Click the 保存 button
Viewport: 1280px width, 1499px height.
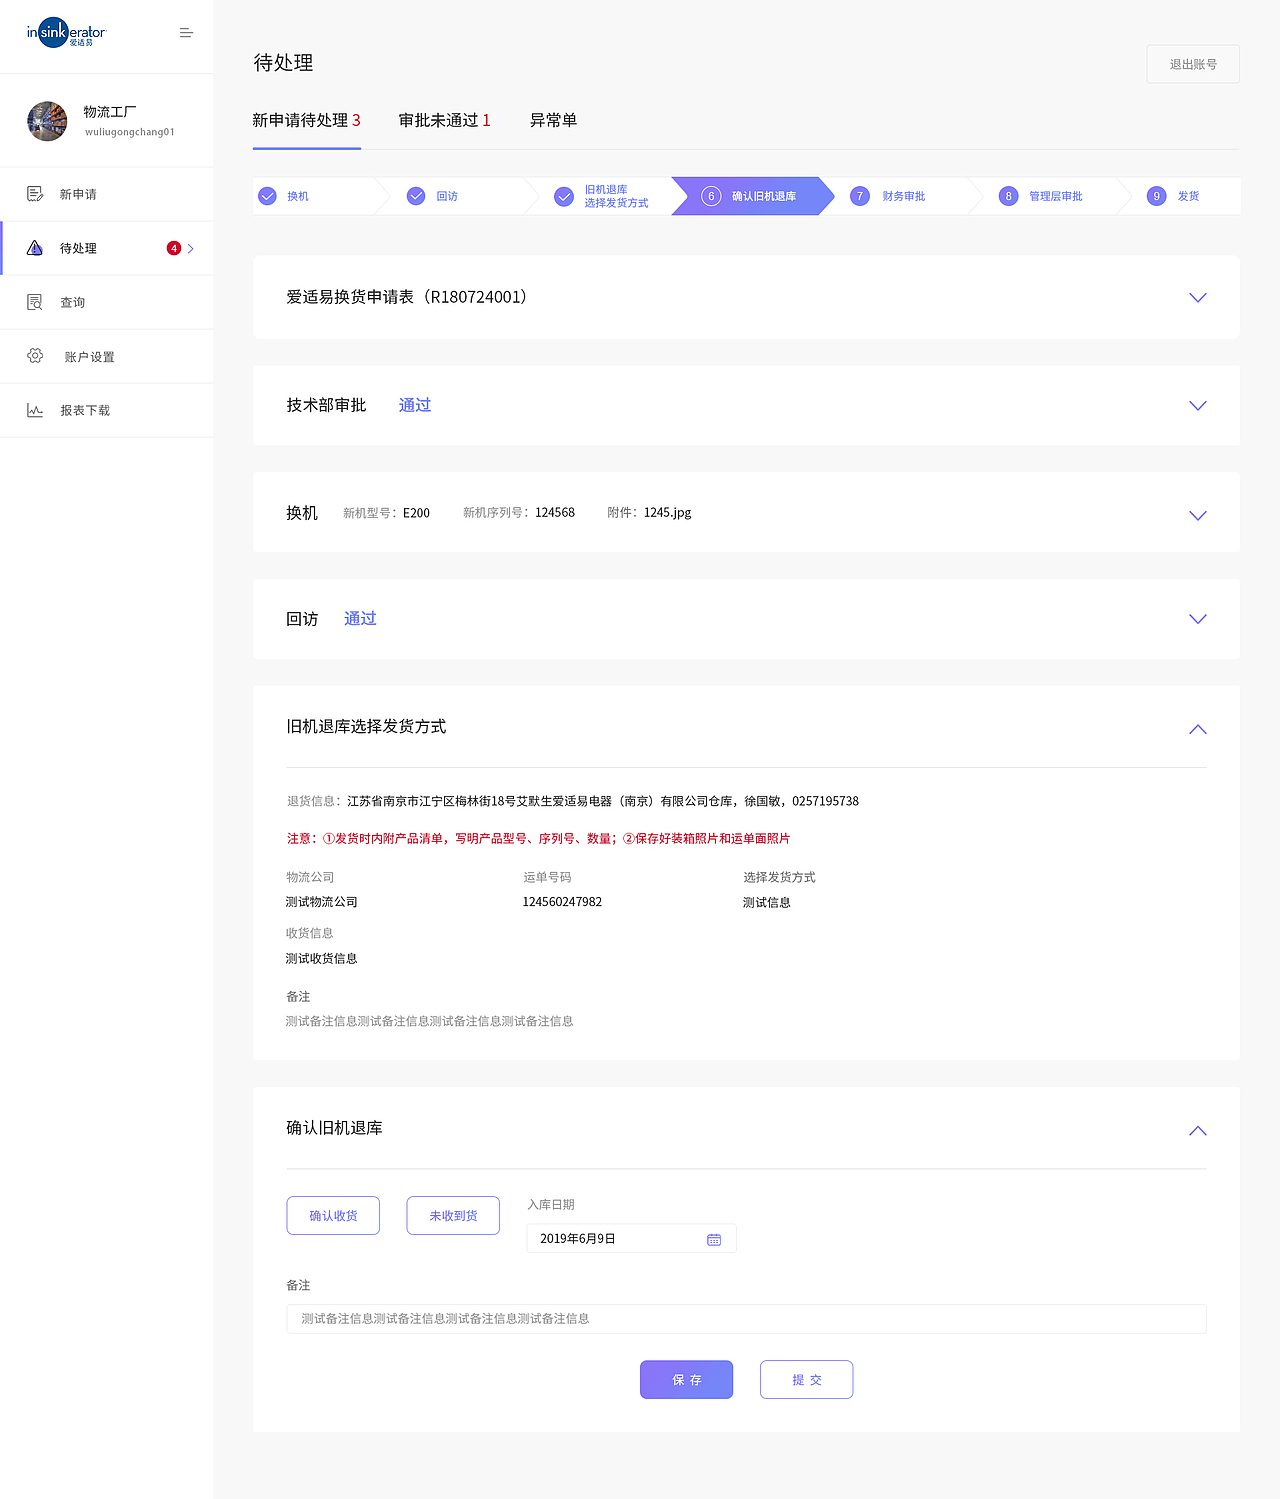tap(686, 1380)
